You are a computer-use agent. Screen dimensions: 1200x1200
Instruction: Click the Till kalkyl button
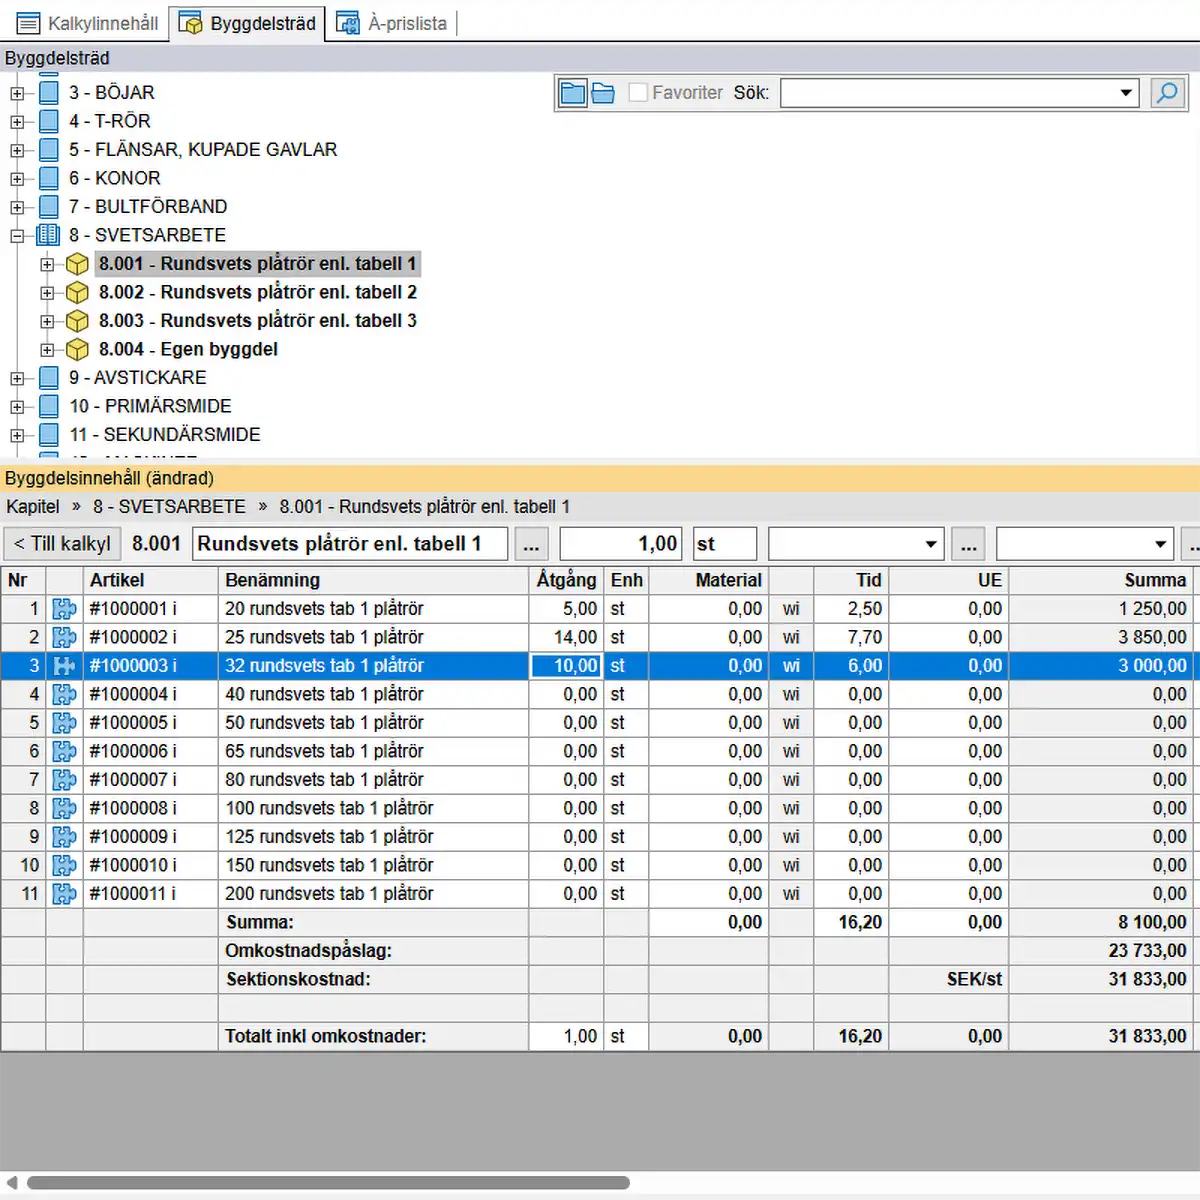pos(62,544)
